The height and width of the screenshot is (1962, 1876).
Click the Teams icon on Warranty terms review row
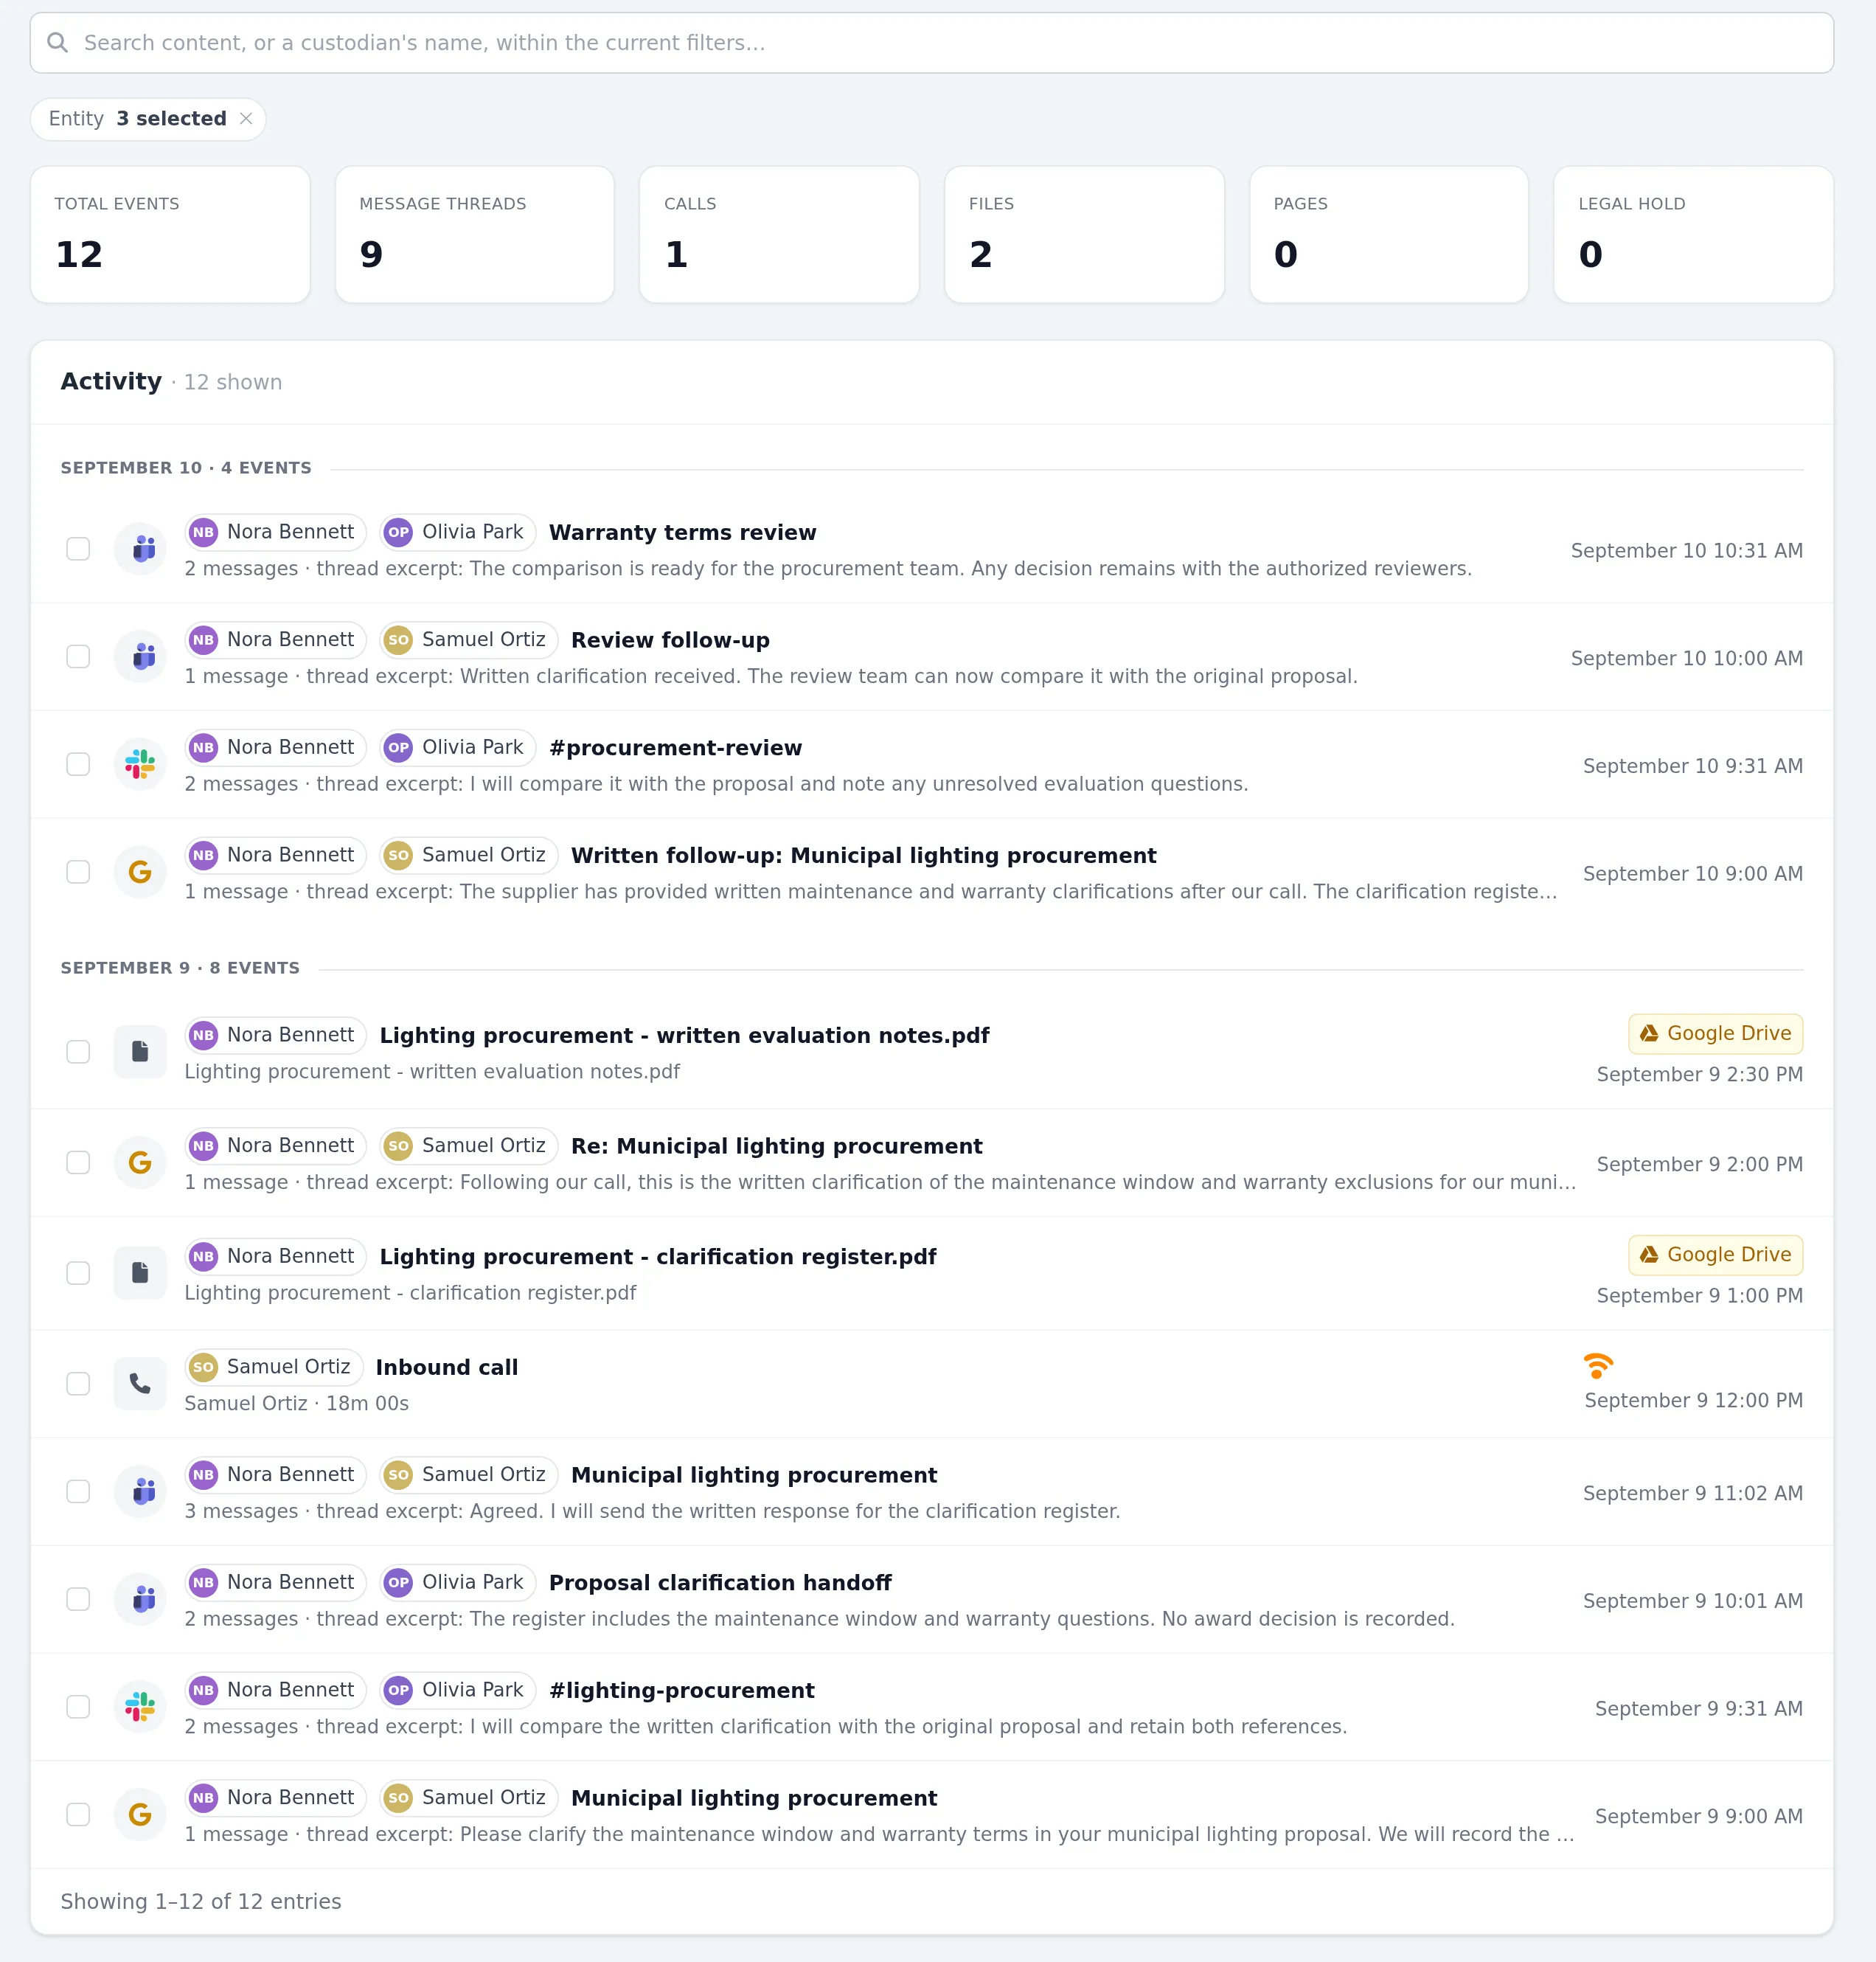(140, 549)
